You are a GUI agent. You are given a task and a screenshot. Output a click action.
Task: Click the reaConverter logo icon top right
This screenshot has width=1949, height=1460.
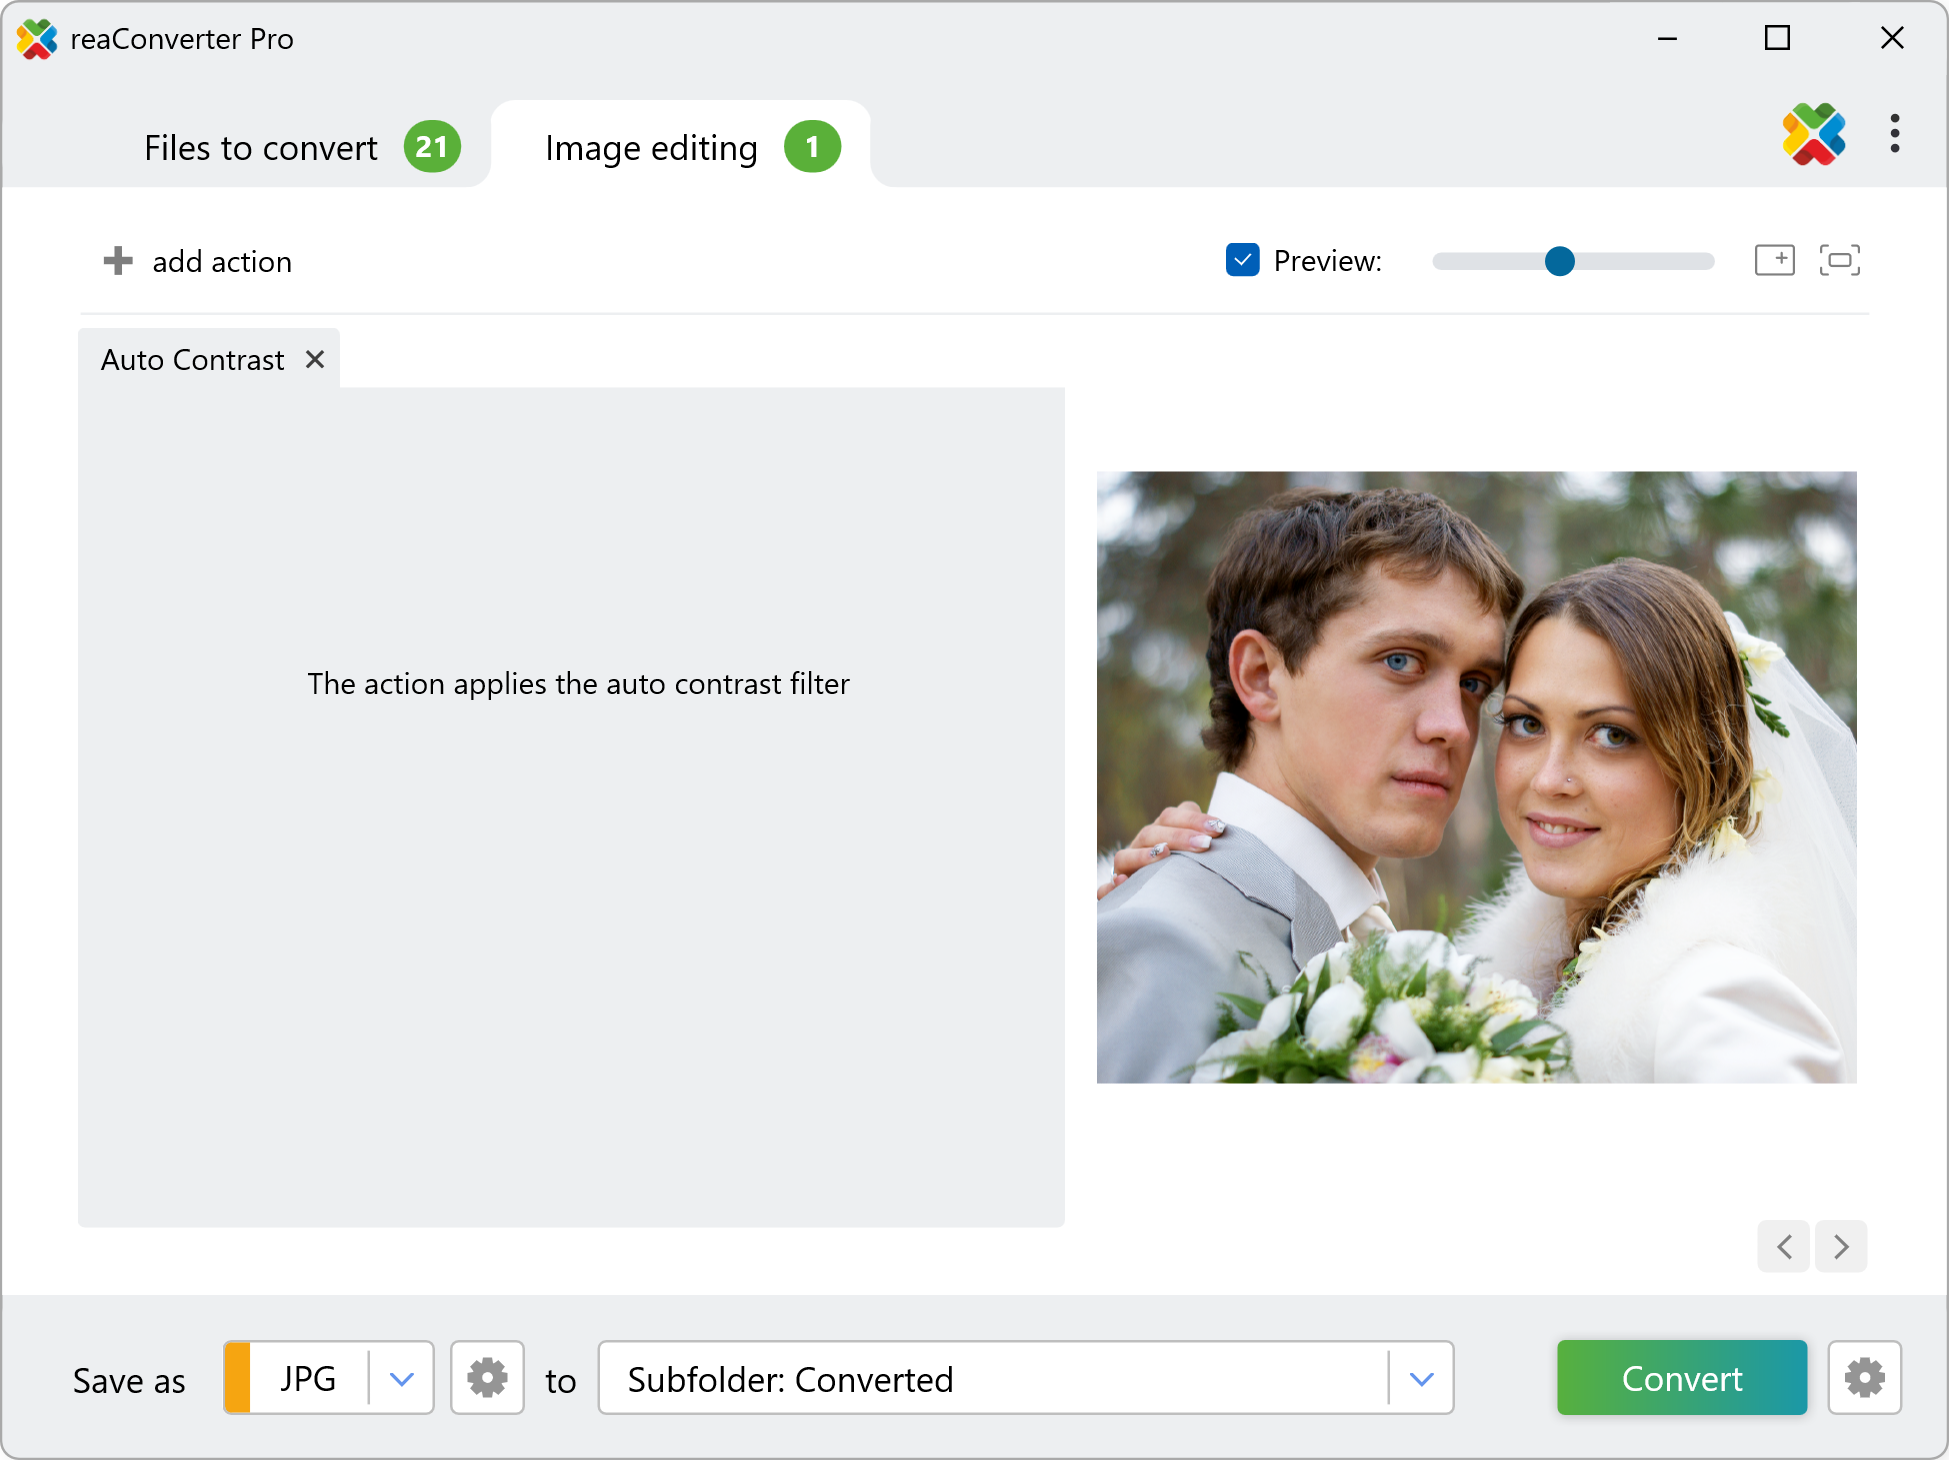(x=1813, y=133)
